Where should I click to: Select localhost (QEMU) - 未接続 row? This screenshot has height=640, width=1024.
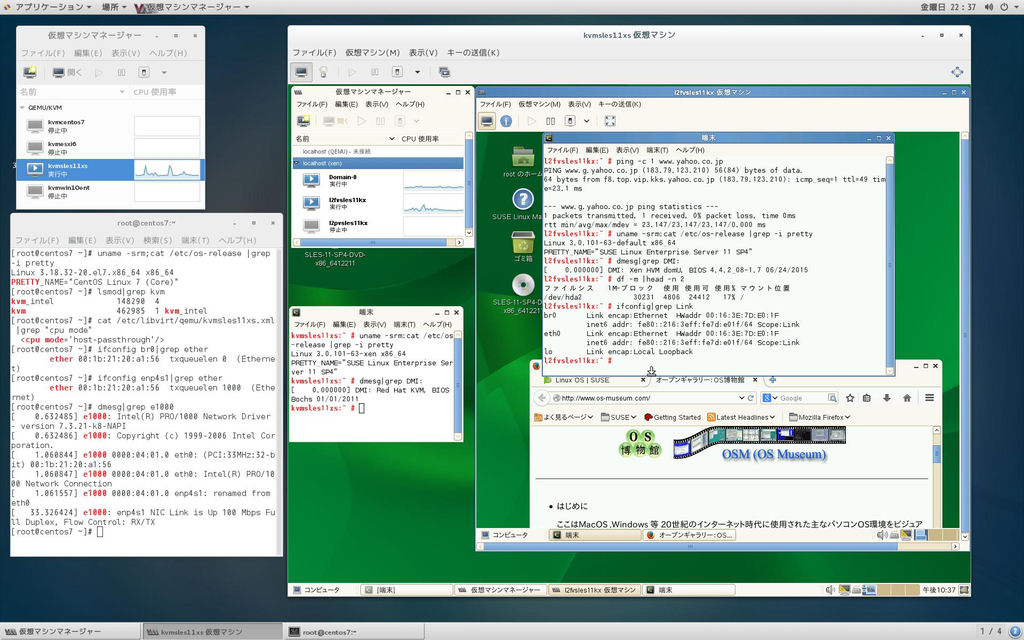tap(378, 152)
